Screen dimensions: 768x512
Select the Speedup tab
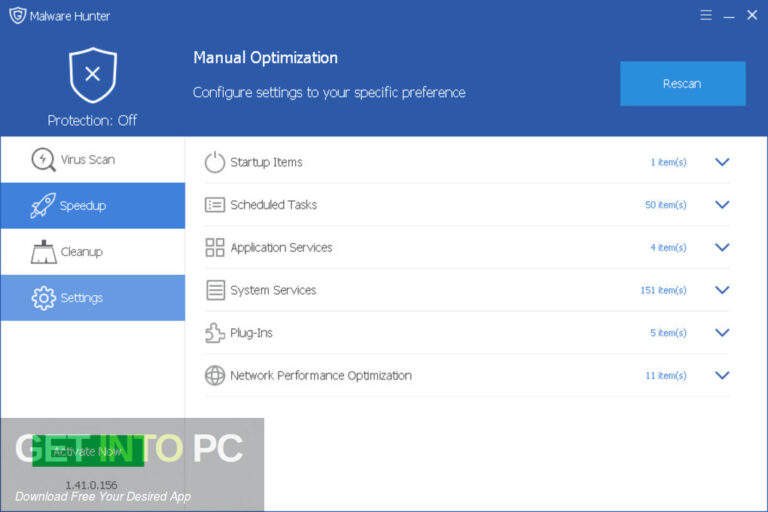(93, 205)
